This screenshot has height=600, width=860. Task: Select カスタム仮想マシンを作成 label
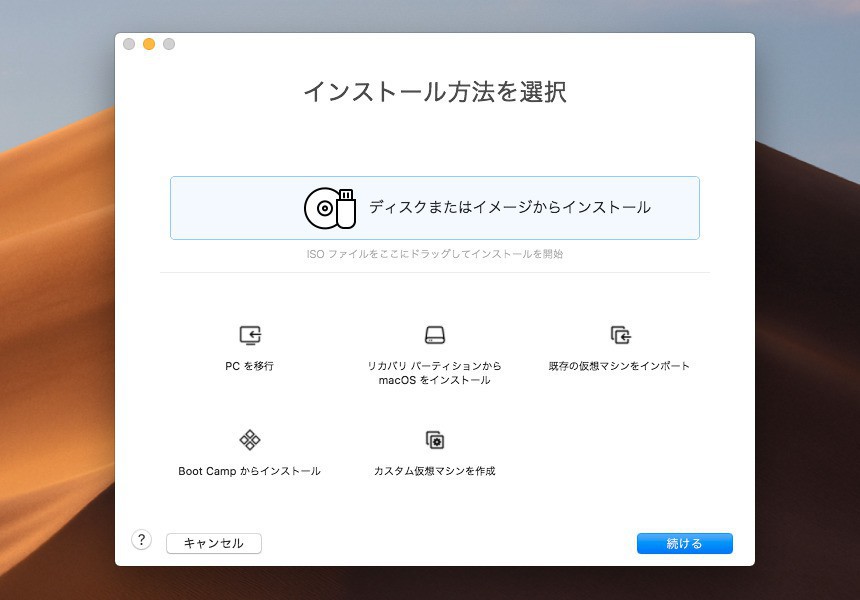pos(434,471)
